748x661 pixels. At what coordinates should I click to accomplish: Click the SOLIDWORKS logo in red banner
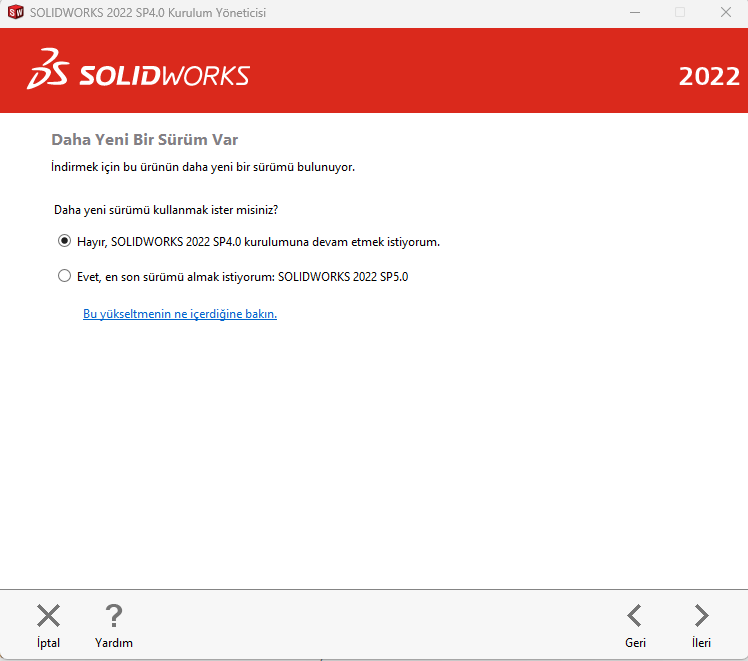(138, 69)
